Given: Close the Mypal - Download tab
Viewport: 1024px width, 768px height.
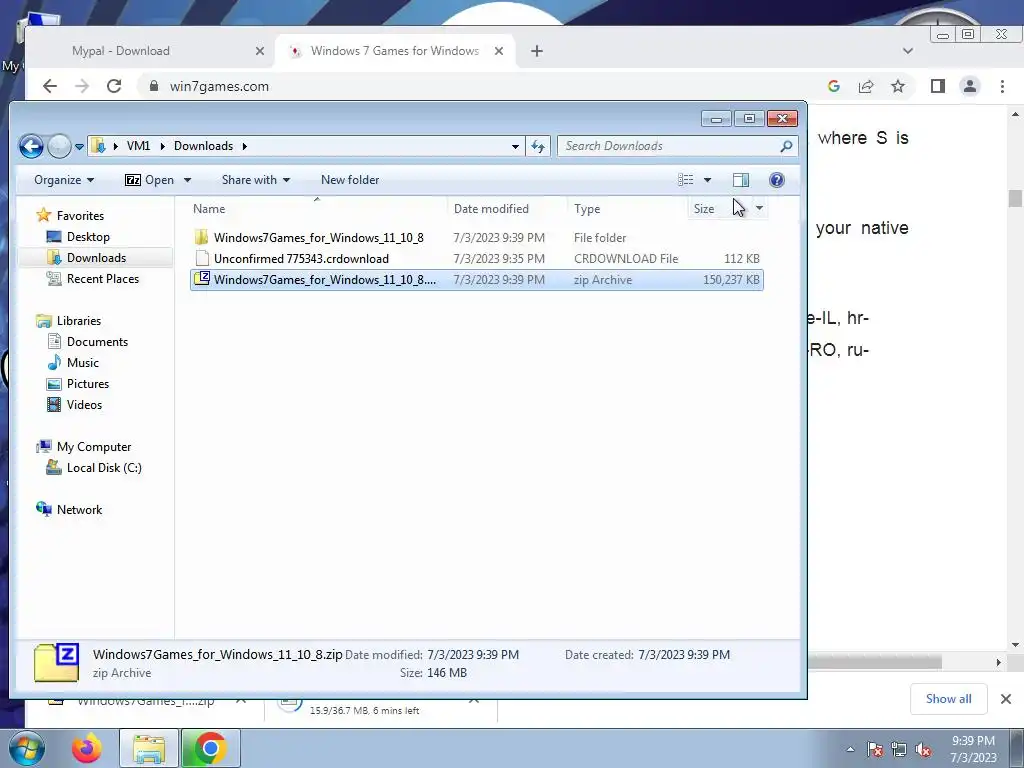Looking at the screenshot, I should (x=259, y=51).
